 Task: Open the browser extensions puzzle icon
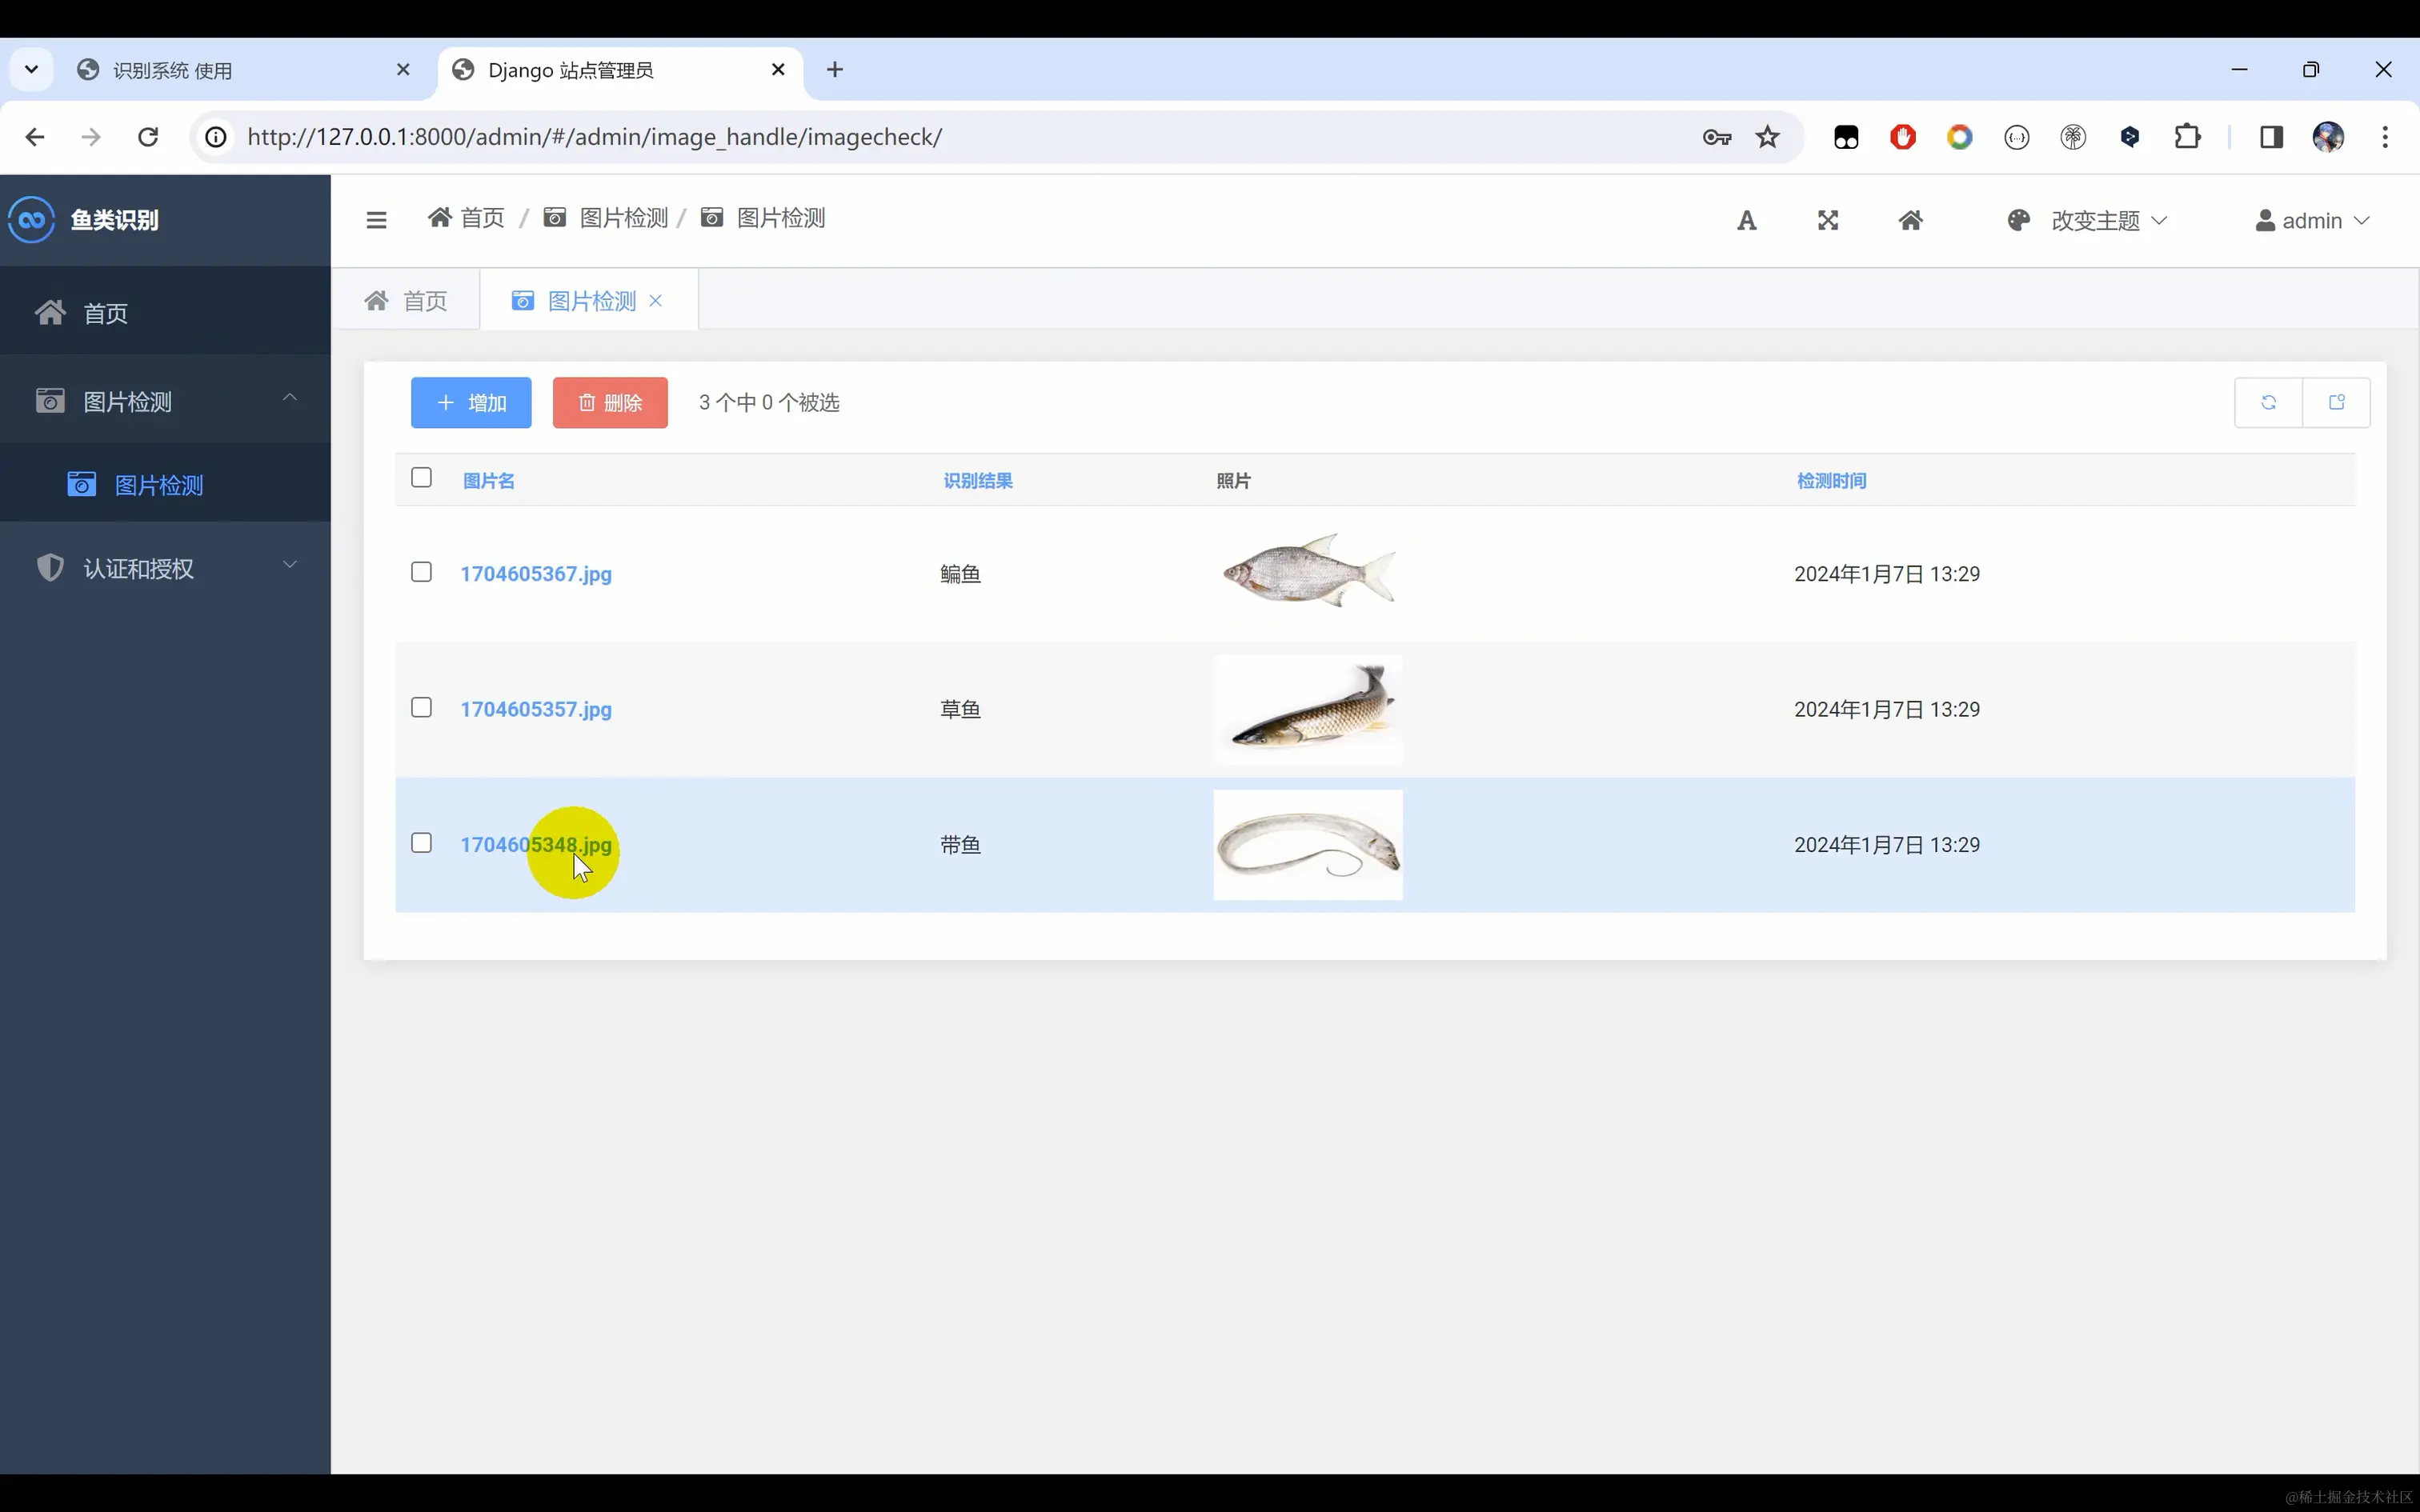pyautogui.click(x=2187, y=137)
